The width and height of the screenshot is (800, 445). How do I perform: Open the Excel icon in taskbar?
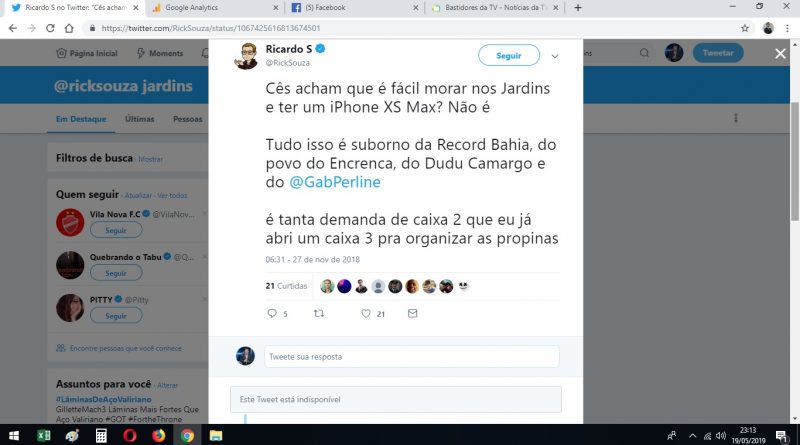click(43, 435)
